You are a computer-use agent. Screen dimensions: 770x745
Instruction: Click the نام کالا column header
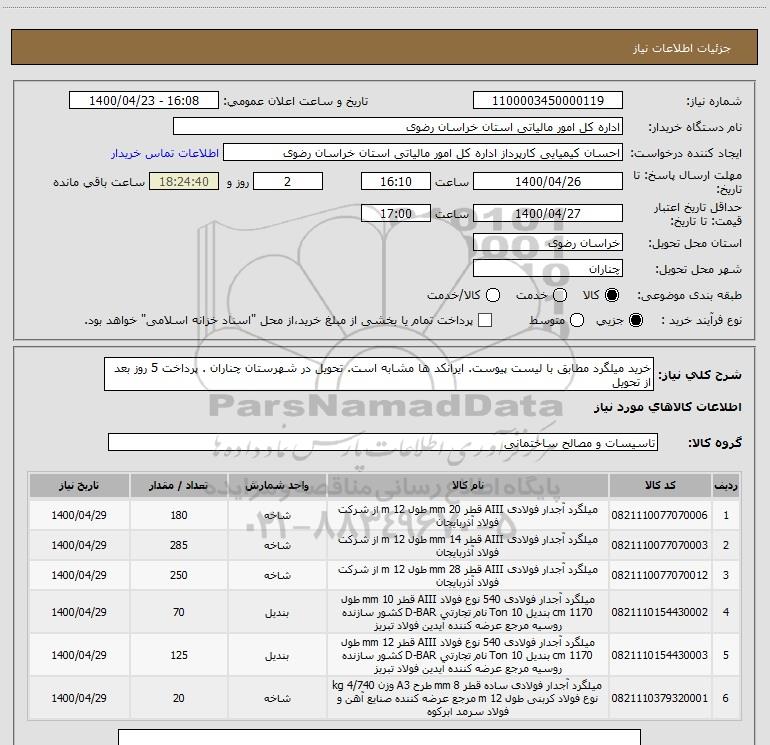pyautogui.click(x=468, y=486)
